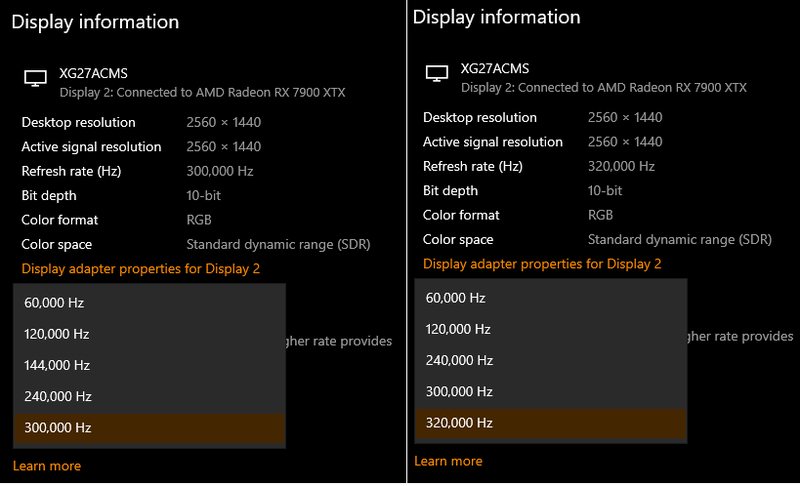Pick 240,000 Hz in the right refresh list

point(458,360)
